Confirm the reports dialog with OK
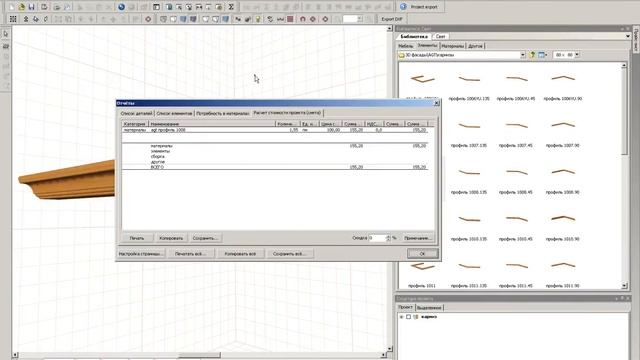This screenshot has width=640, height=360. [422, 253]
